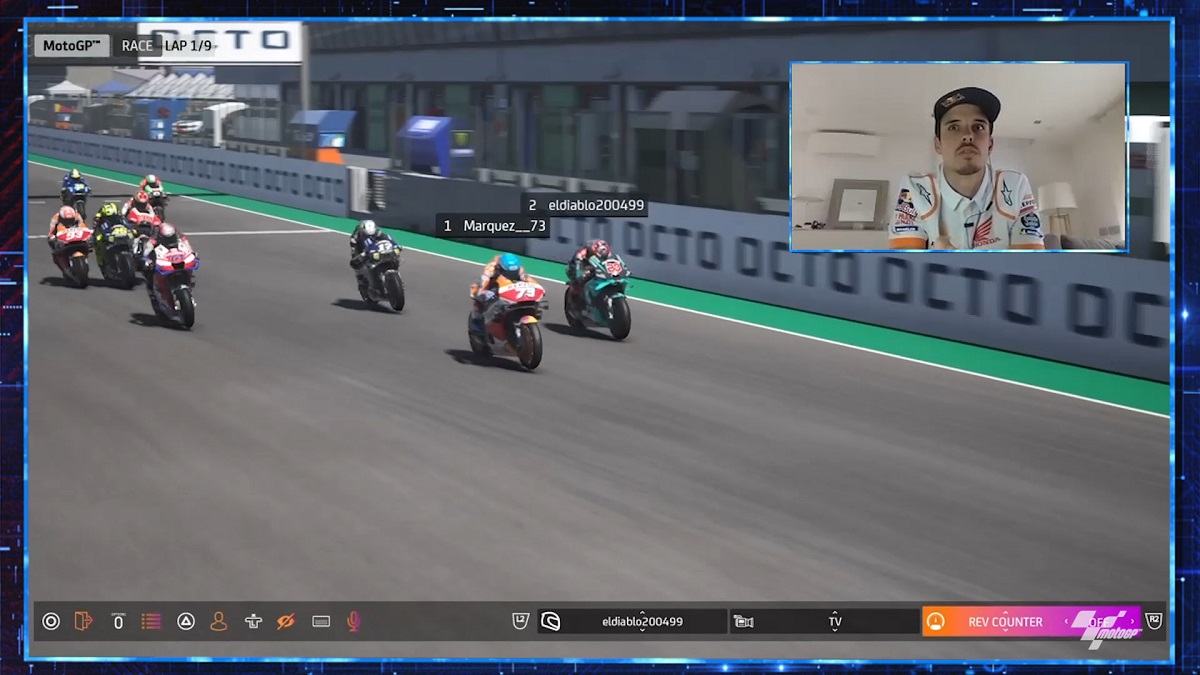1200x675 pixels.
Task: Click the helmet icon beside rider name
Action: coord(550,621)
